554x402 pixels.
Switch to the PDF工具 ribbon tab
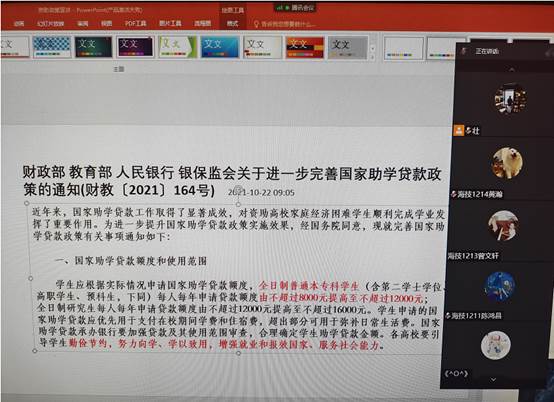tap(135, 23)
